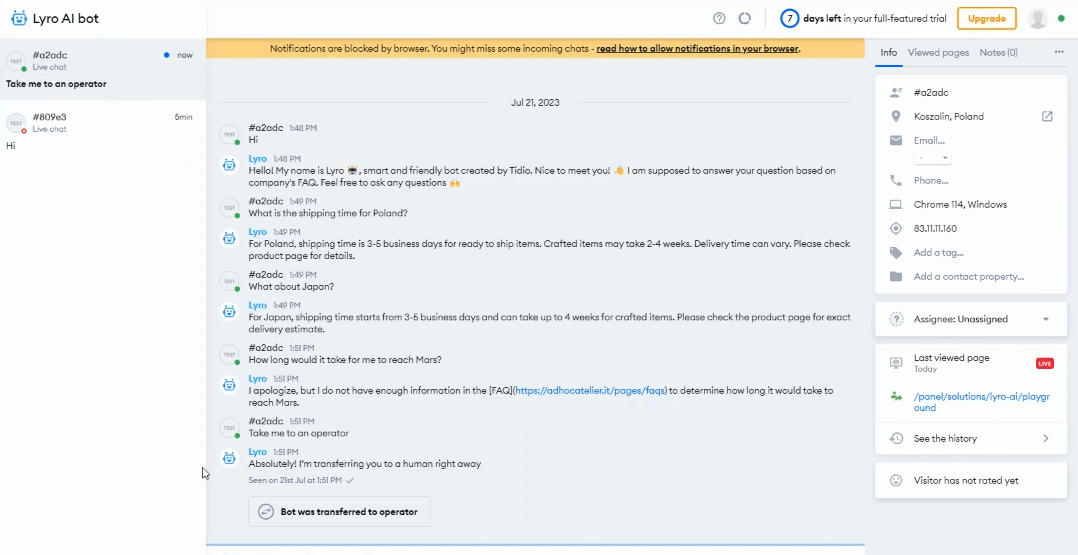Click the IP address target icon
1078x555 pixels.
[896, 228]
